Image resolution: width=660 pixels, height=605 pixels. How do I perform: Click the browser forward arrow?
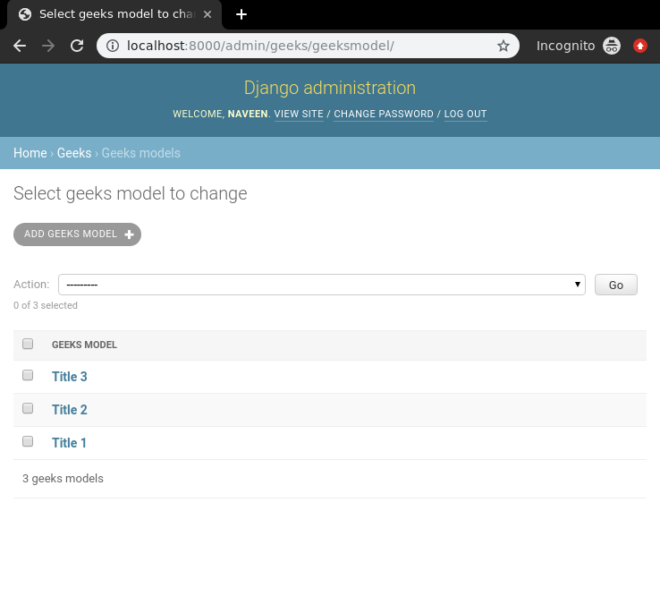pos(48,45)
